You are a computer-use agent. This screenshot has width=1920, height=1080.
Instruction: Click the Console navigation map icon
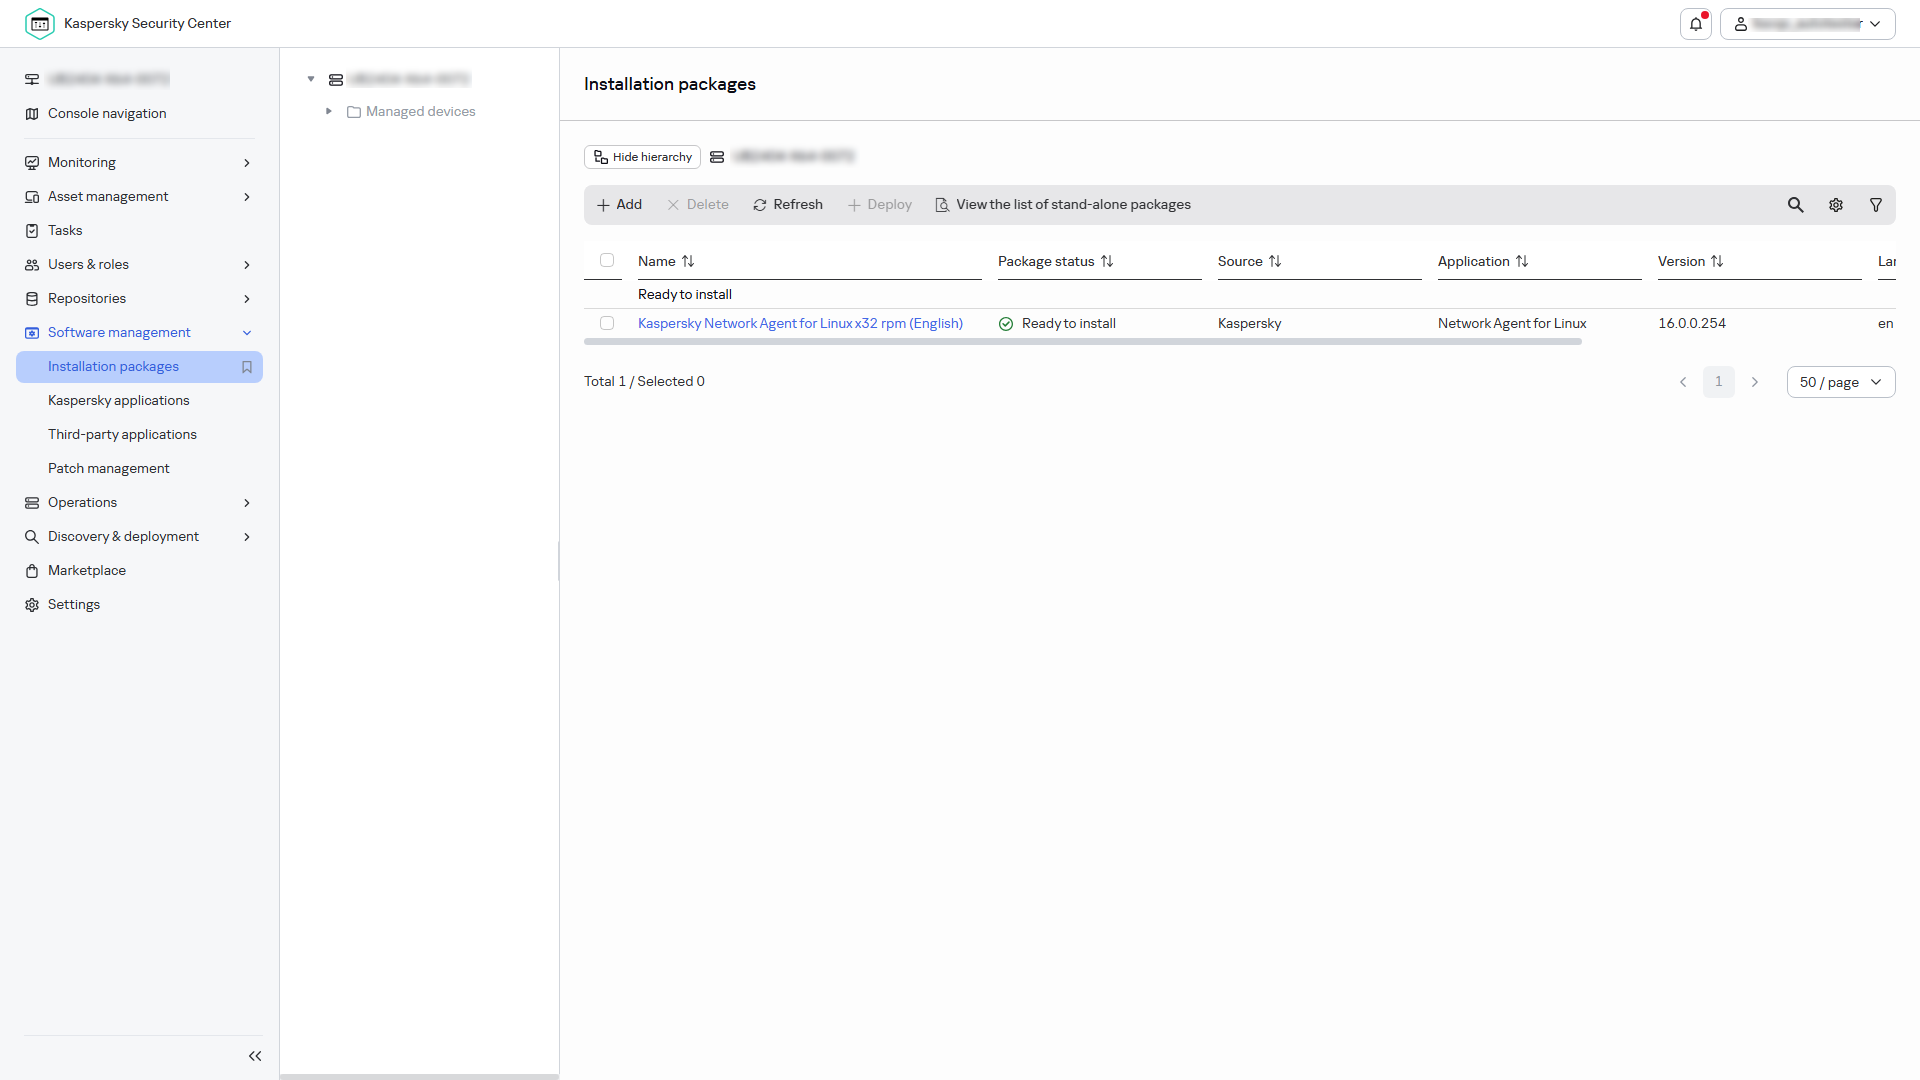(x=32, y=114)
